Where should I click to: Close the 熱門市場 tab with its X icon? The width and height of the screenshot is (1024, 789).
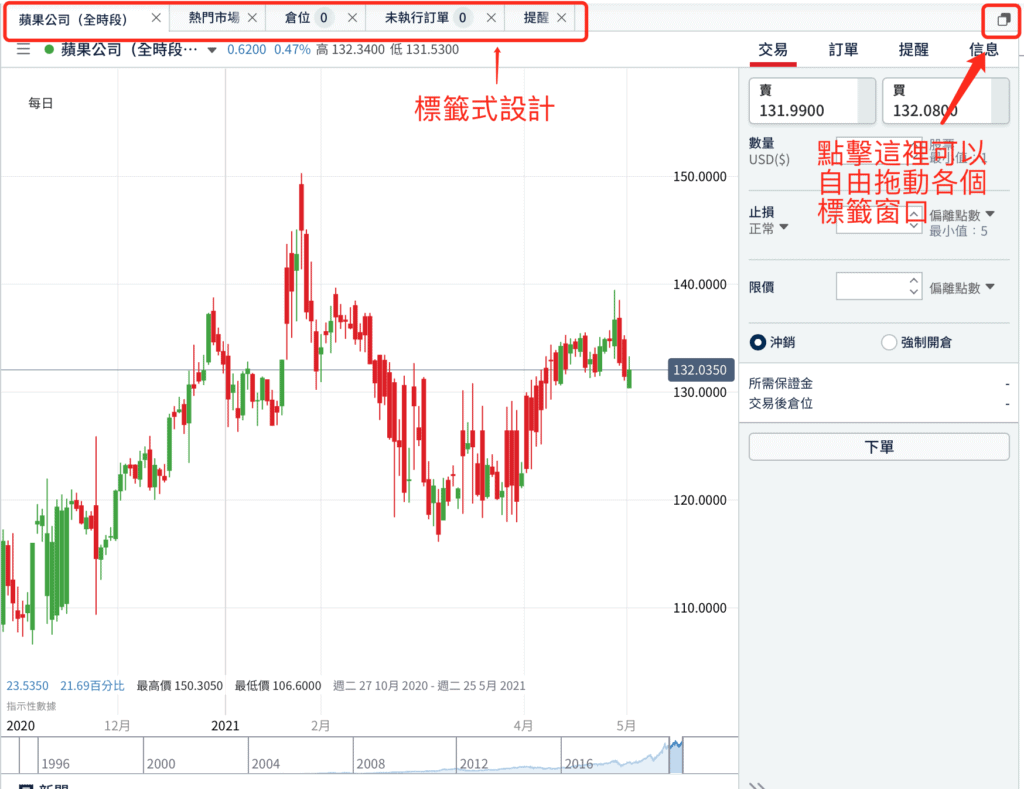[x=252, y=17]
